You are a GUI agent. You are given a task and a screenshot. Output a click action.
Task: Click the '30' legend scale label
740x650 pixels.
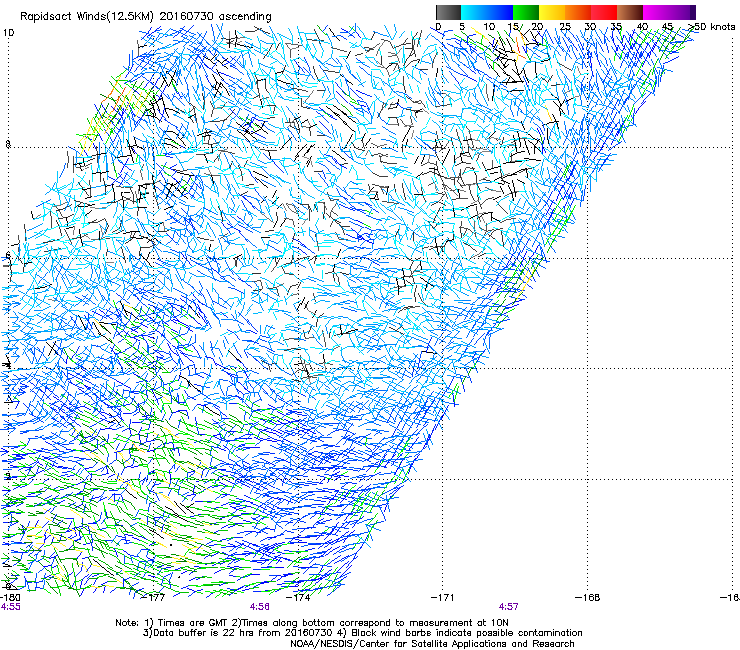click(590, 26)
